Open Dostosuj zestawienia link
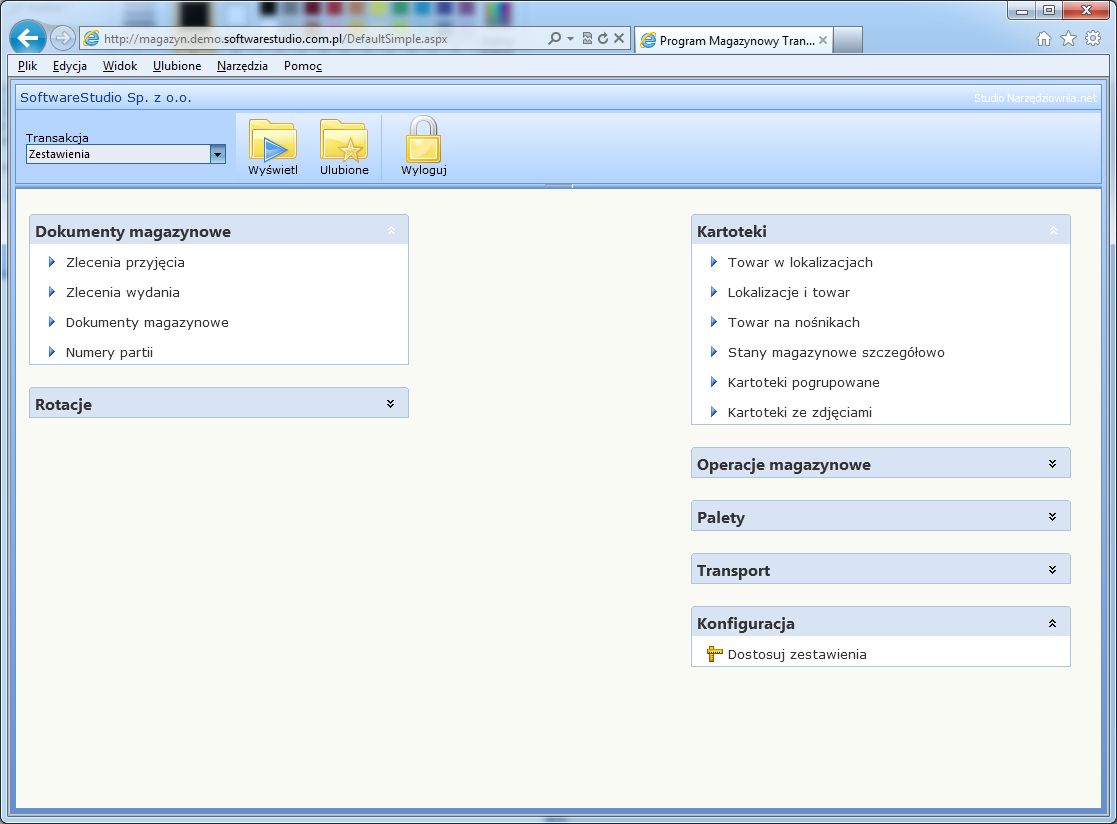 797,654
